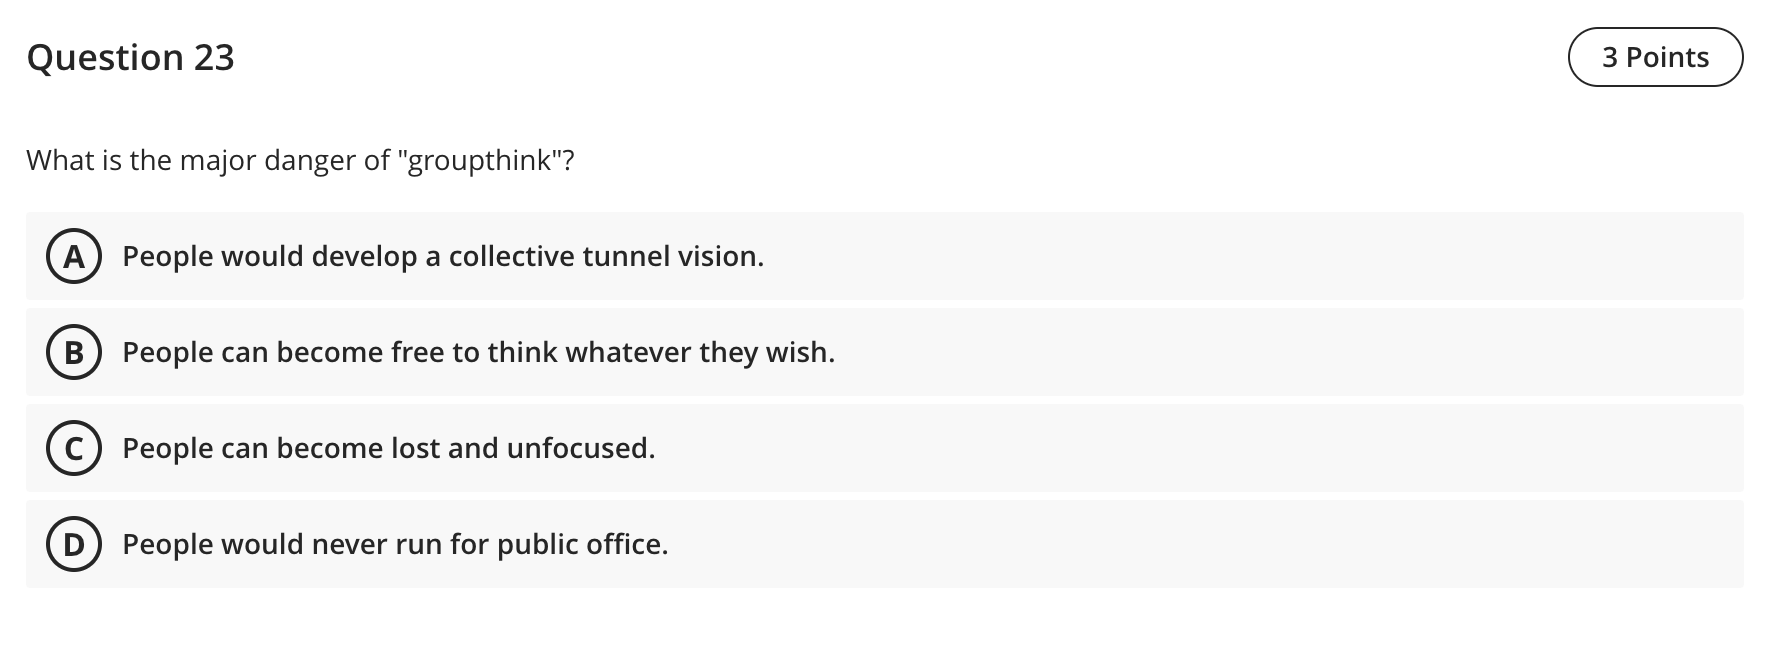Click the circled letter D icon
1776x650 pixels.
tap(72, 544)
